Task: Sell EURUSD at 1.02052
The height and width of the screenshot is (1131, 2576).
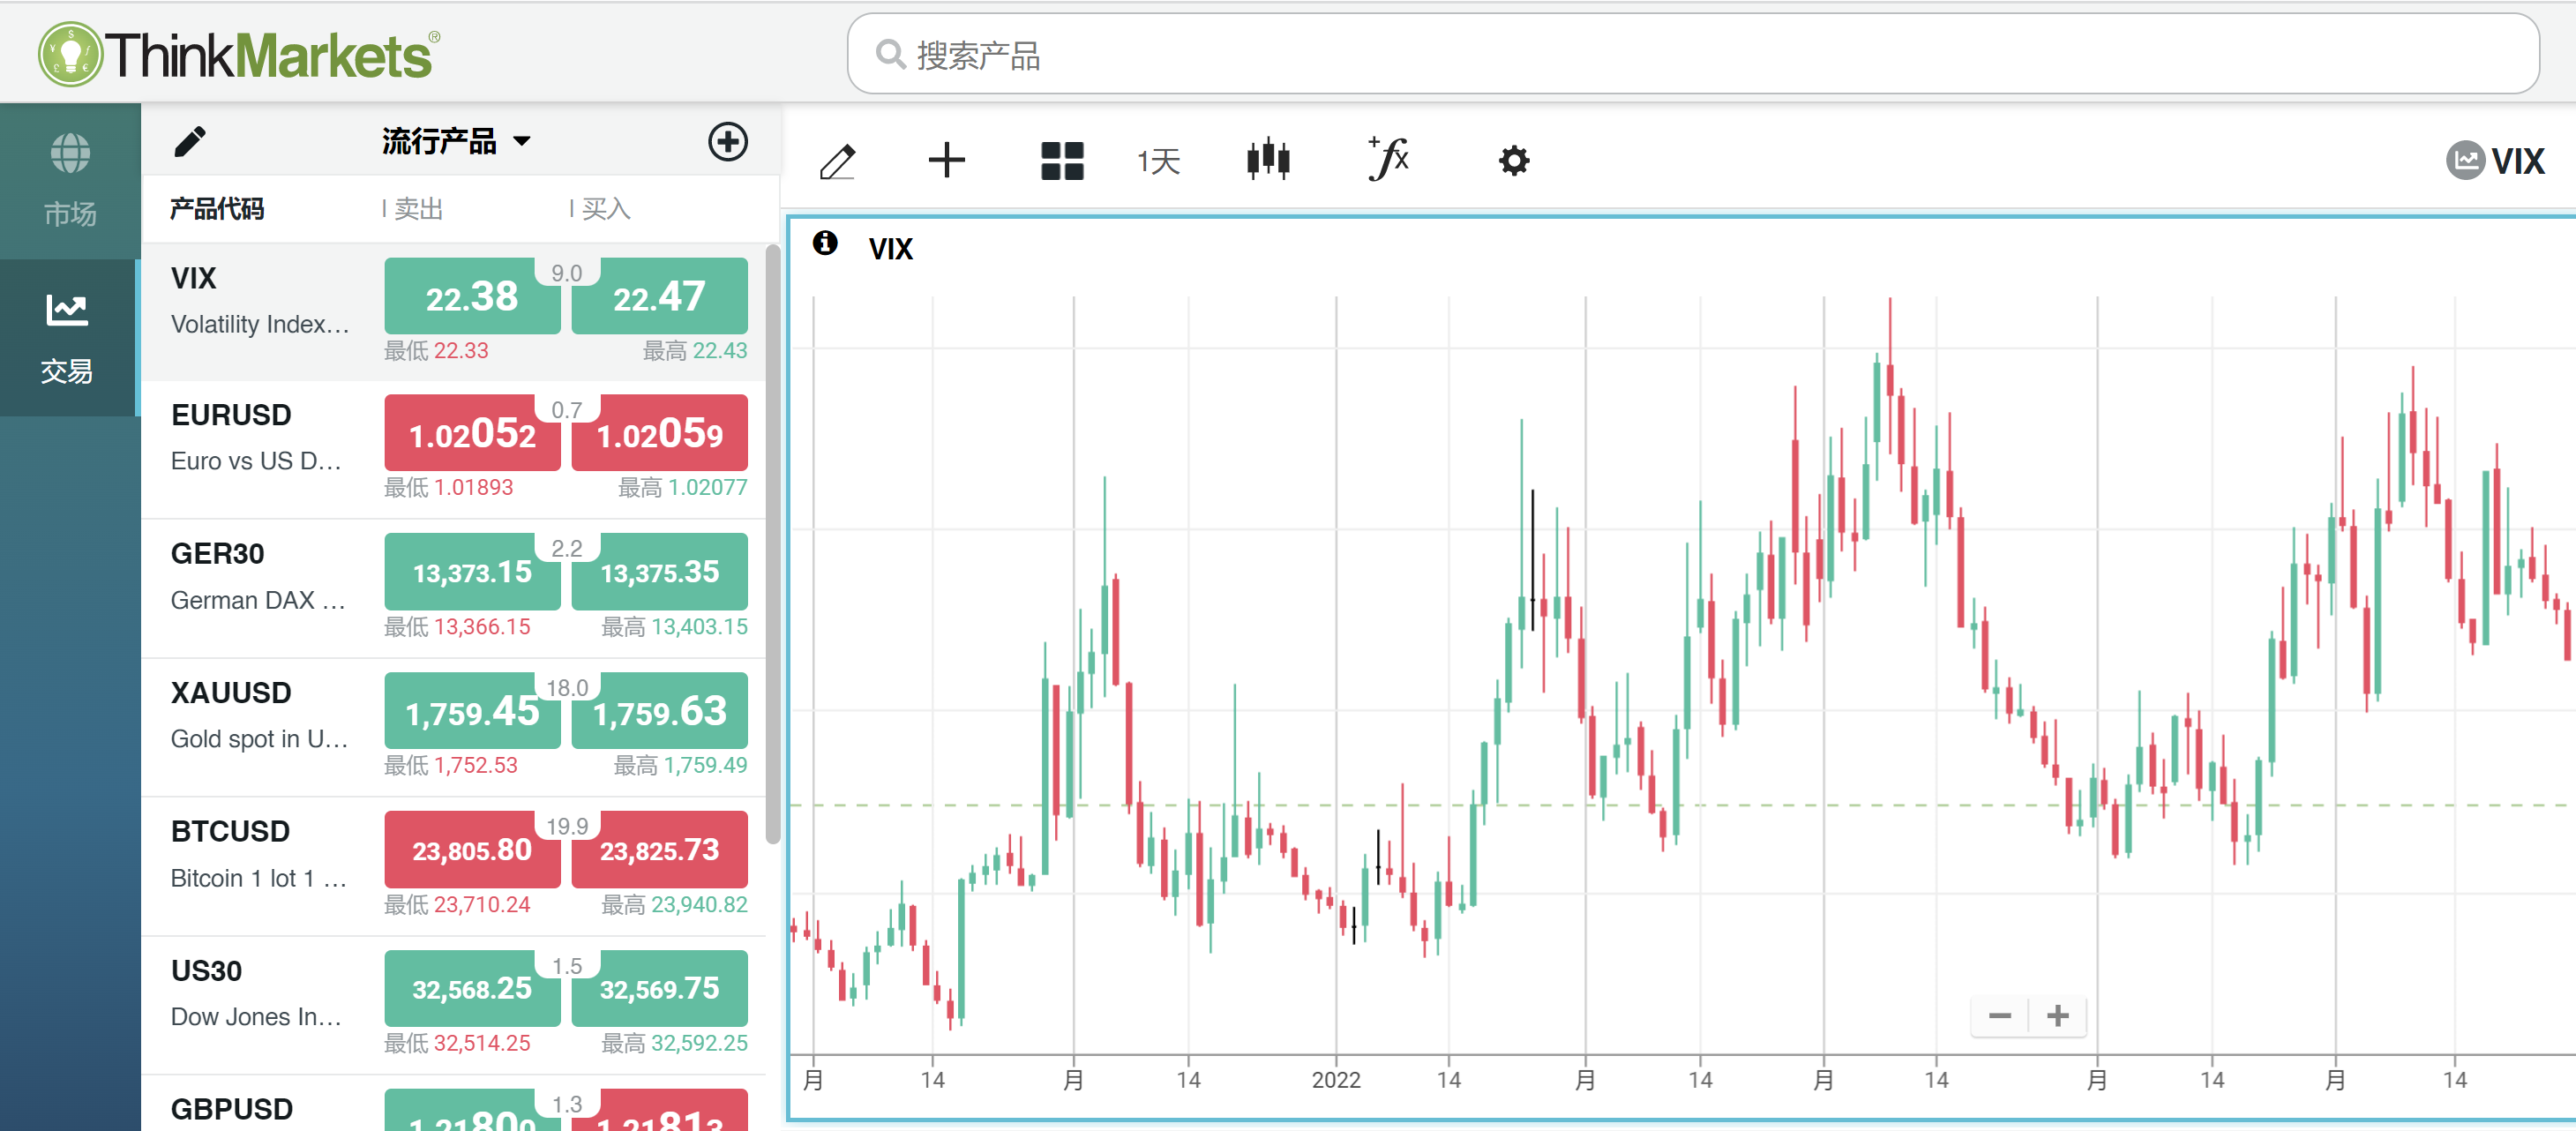Action: click(472, 433)
